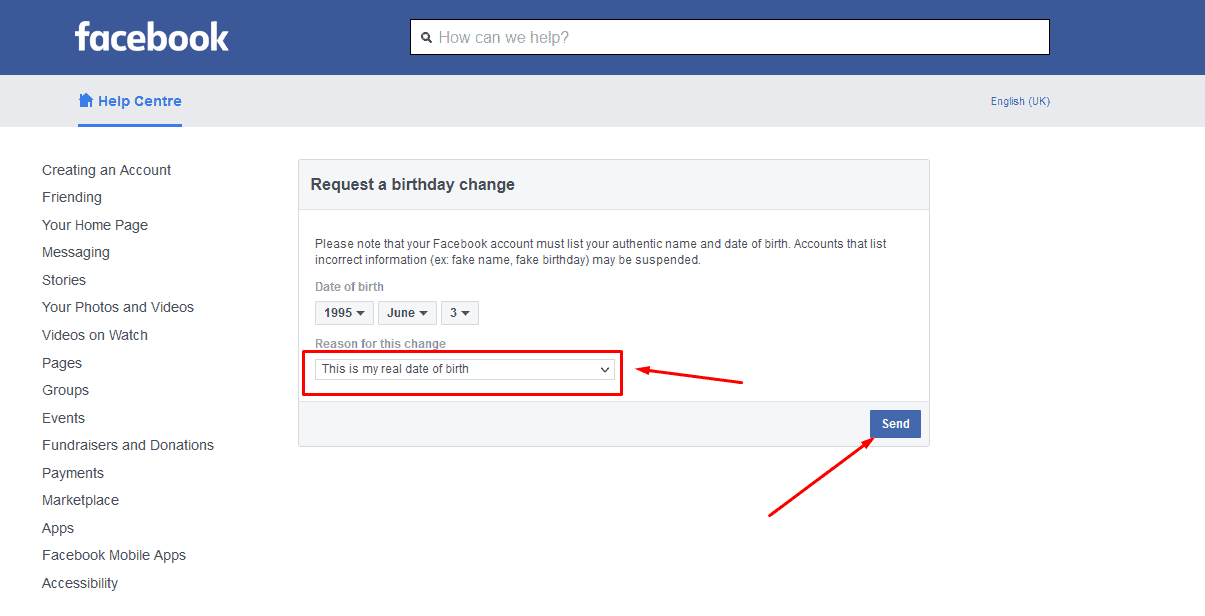This screenshot has width=1205, height=616.
Task: Expand the reason for this change dropdown
Action: 465,370
